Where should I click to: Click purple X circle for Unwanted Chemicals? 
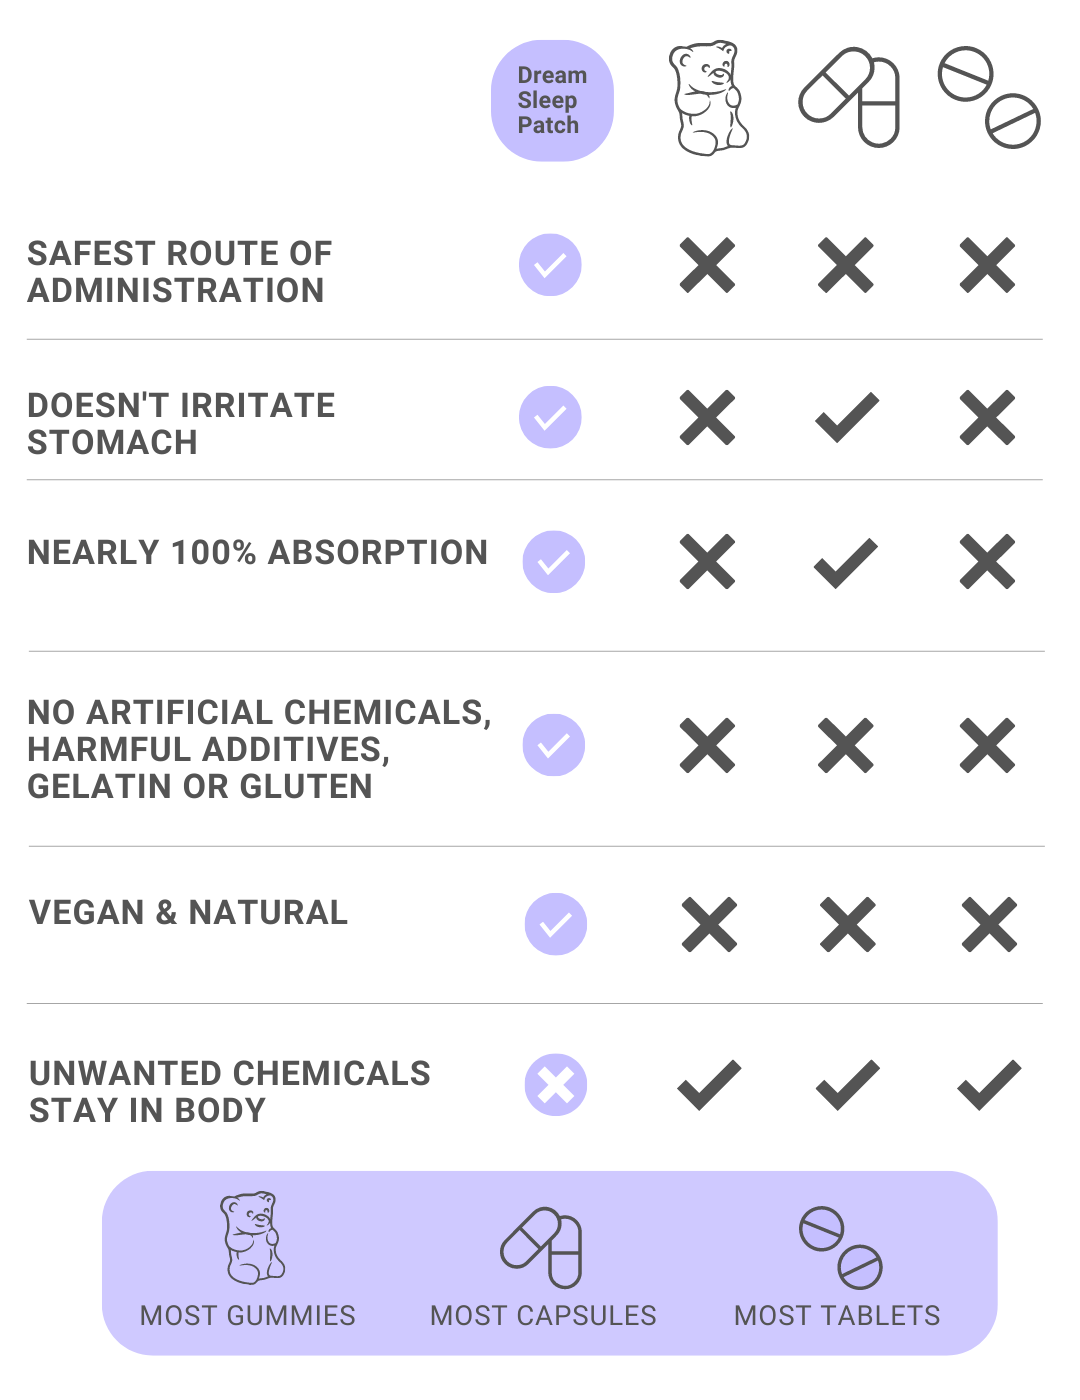tap(556, 1085)
